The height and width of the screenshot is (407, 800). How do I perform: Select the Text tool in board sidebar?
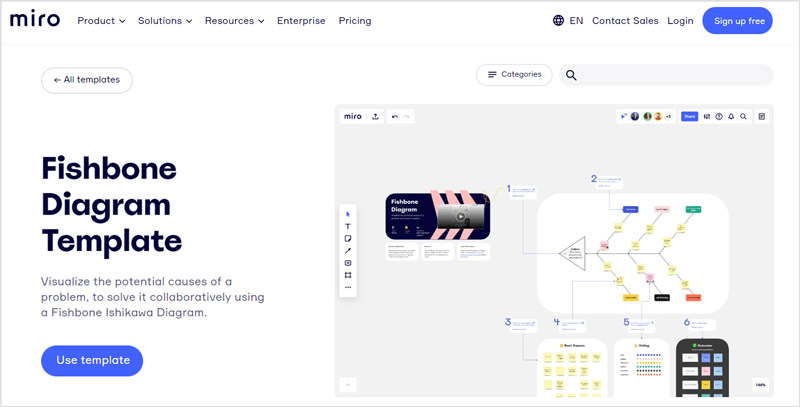point(348,226)
